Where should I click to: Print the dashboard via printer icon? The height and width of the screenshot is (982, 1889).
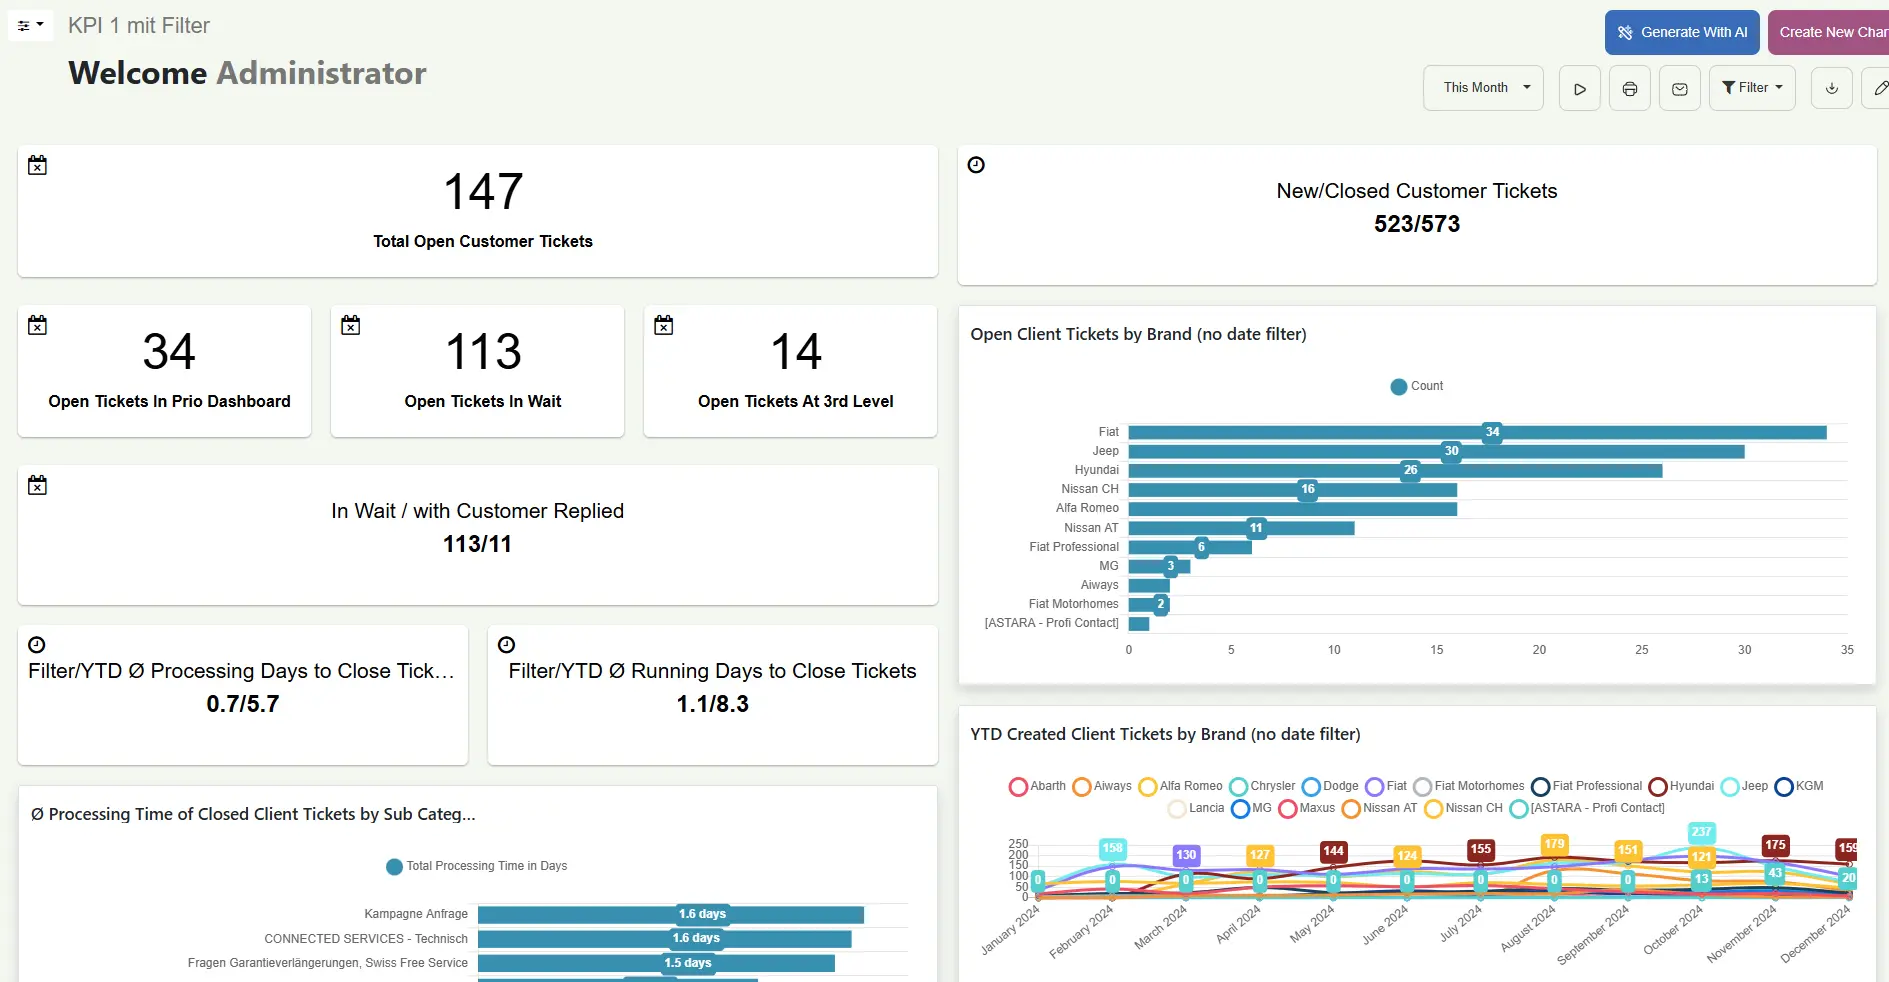tap(1629, 89)
